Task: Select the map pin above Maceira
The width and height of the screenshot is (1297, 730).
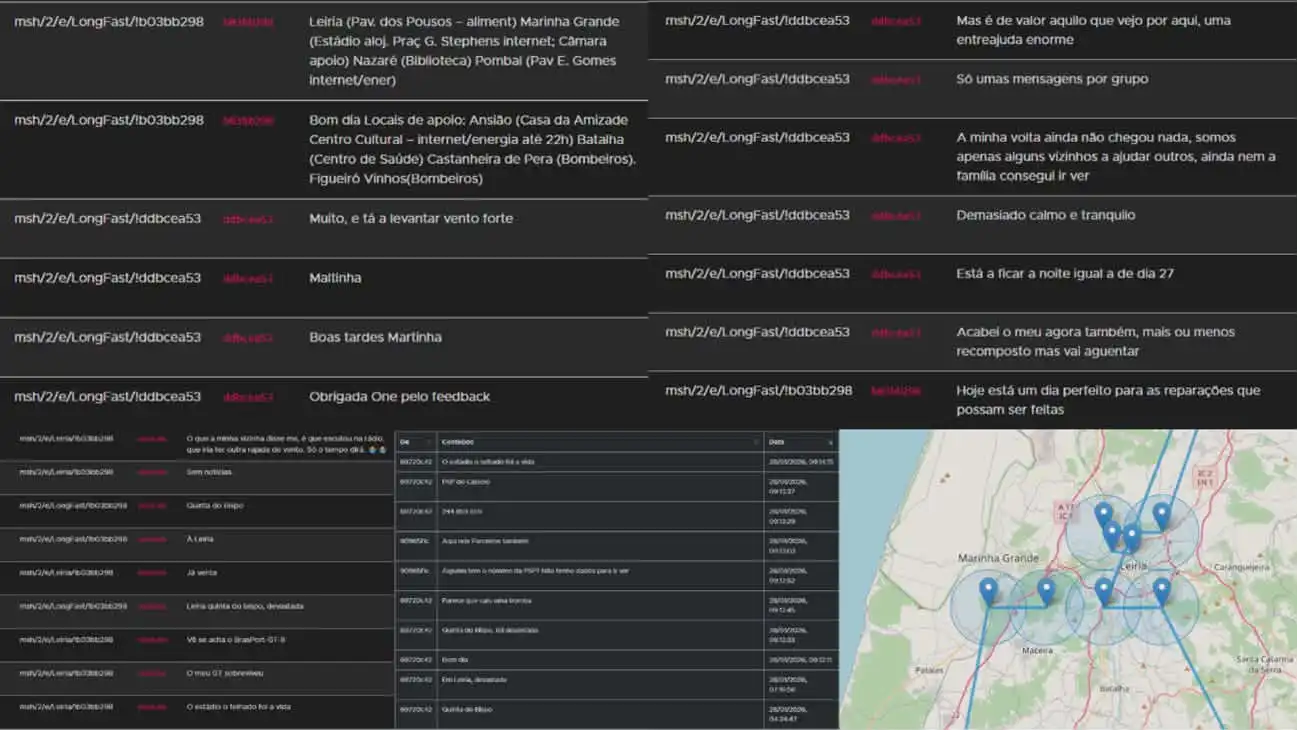Action: click(x=1046, y=590)
